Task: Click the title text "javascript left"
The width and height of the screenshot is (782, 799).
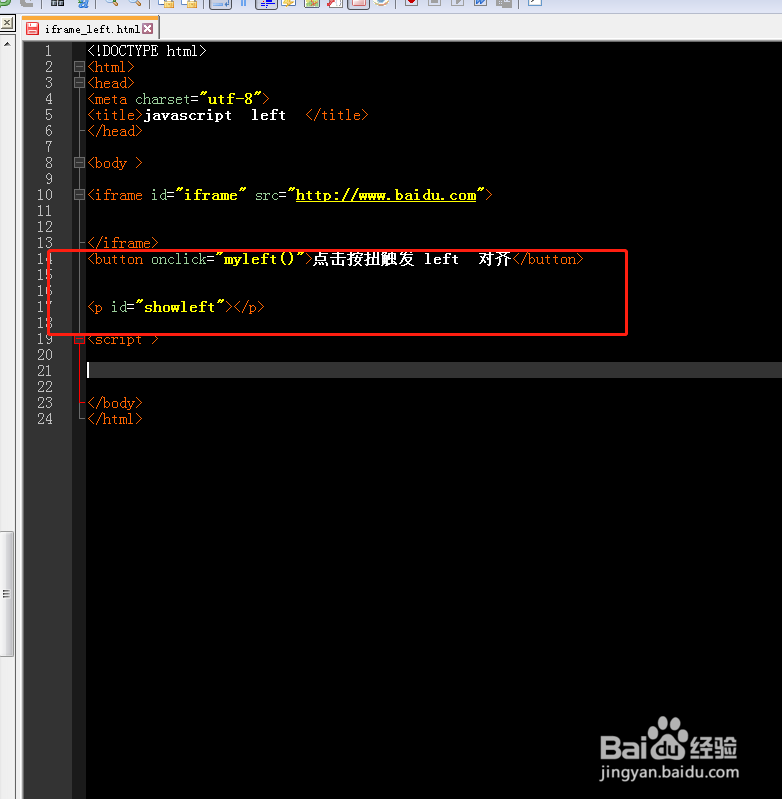Action: tap(214, 115)
